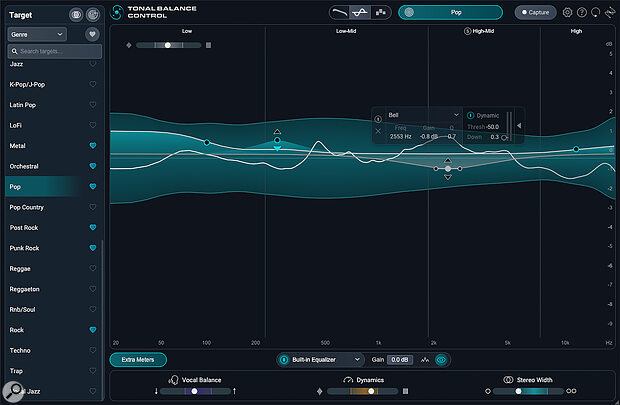Click the EQ node near 10k
The height and width of the screenshot is (405, 620).
[576, 149]
